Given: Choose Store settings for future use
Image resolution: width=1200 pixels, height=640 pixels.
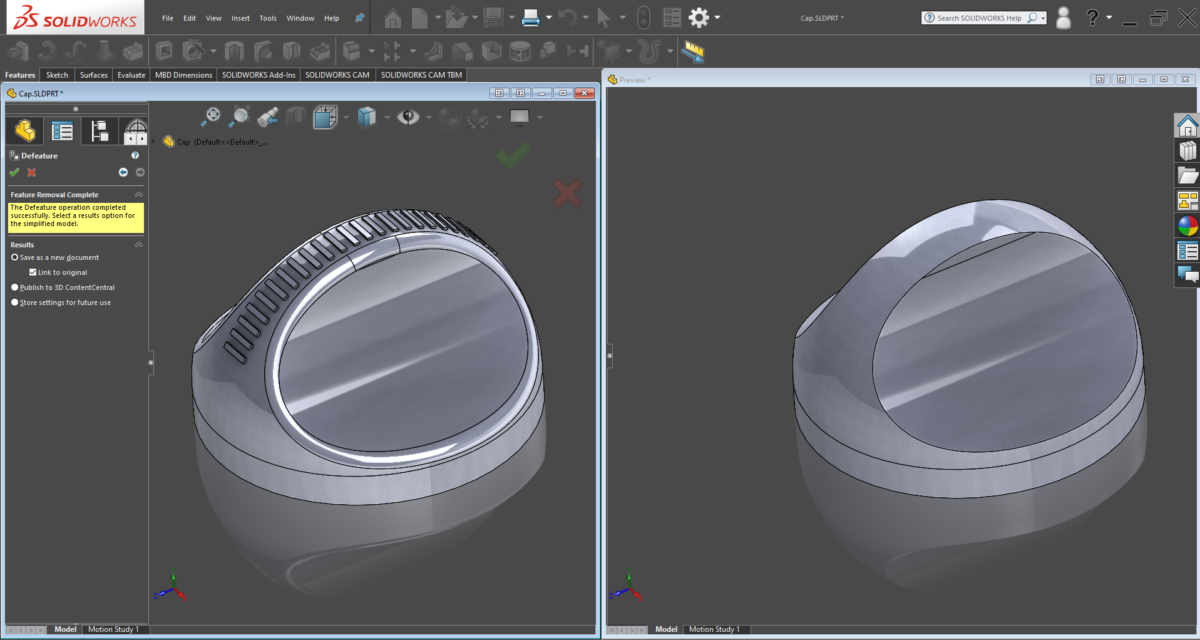Looking at the screenshot, I should coord(14,302).
